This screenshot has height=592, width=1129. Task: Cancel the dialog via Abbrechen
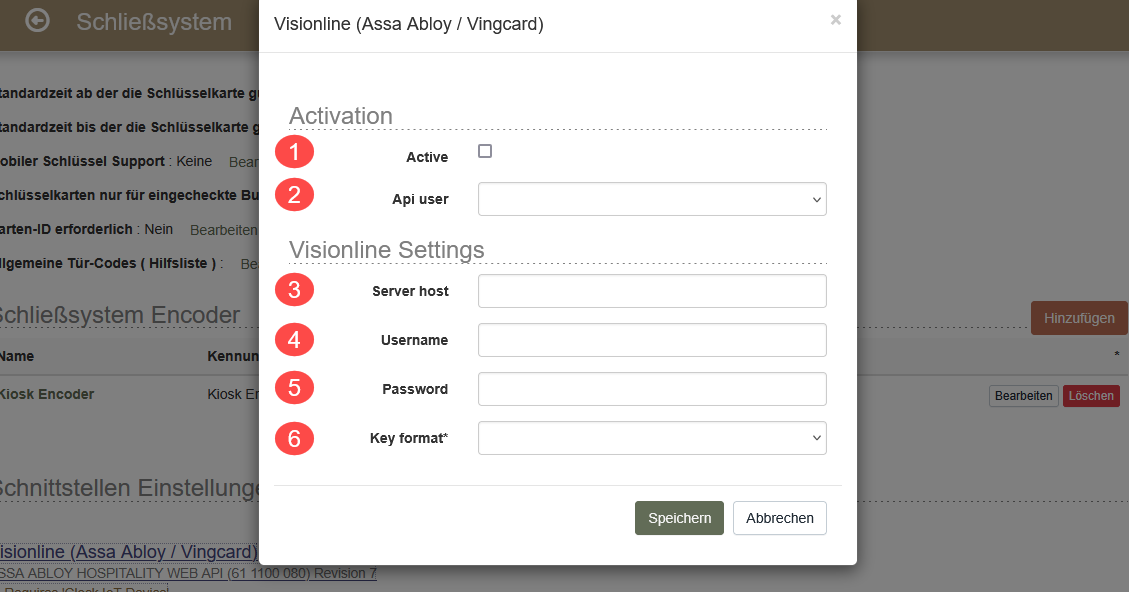pos(780,518)
